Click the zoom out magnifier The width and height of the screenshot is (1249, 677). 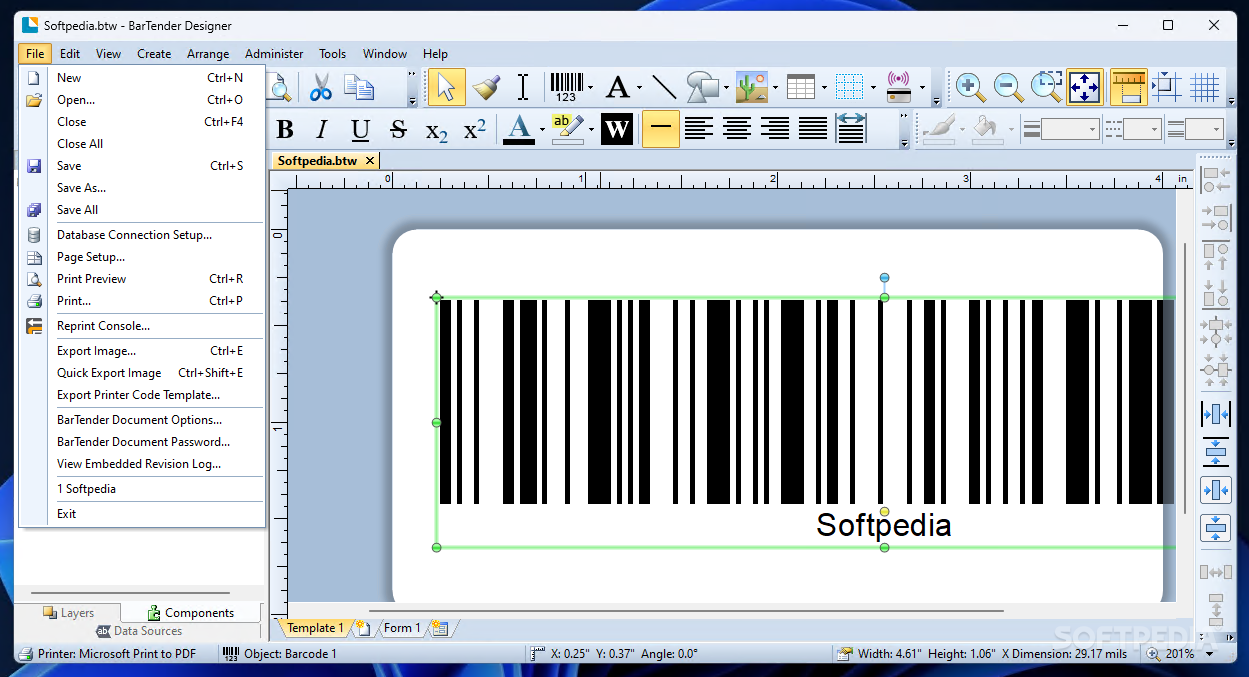pyautogui.click(x=1008, y=87)
